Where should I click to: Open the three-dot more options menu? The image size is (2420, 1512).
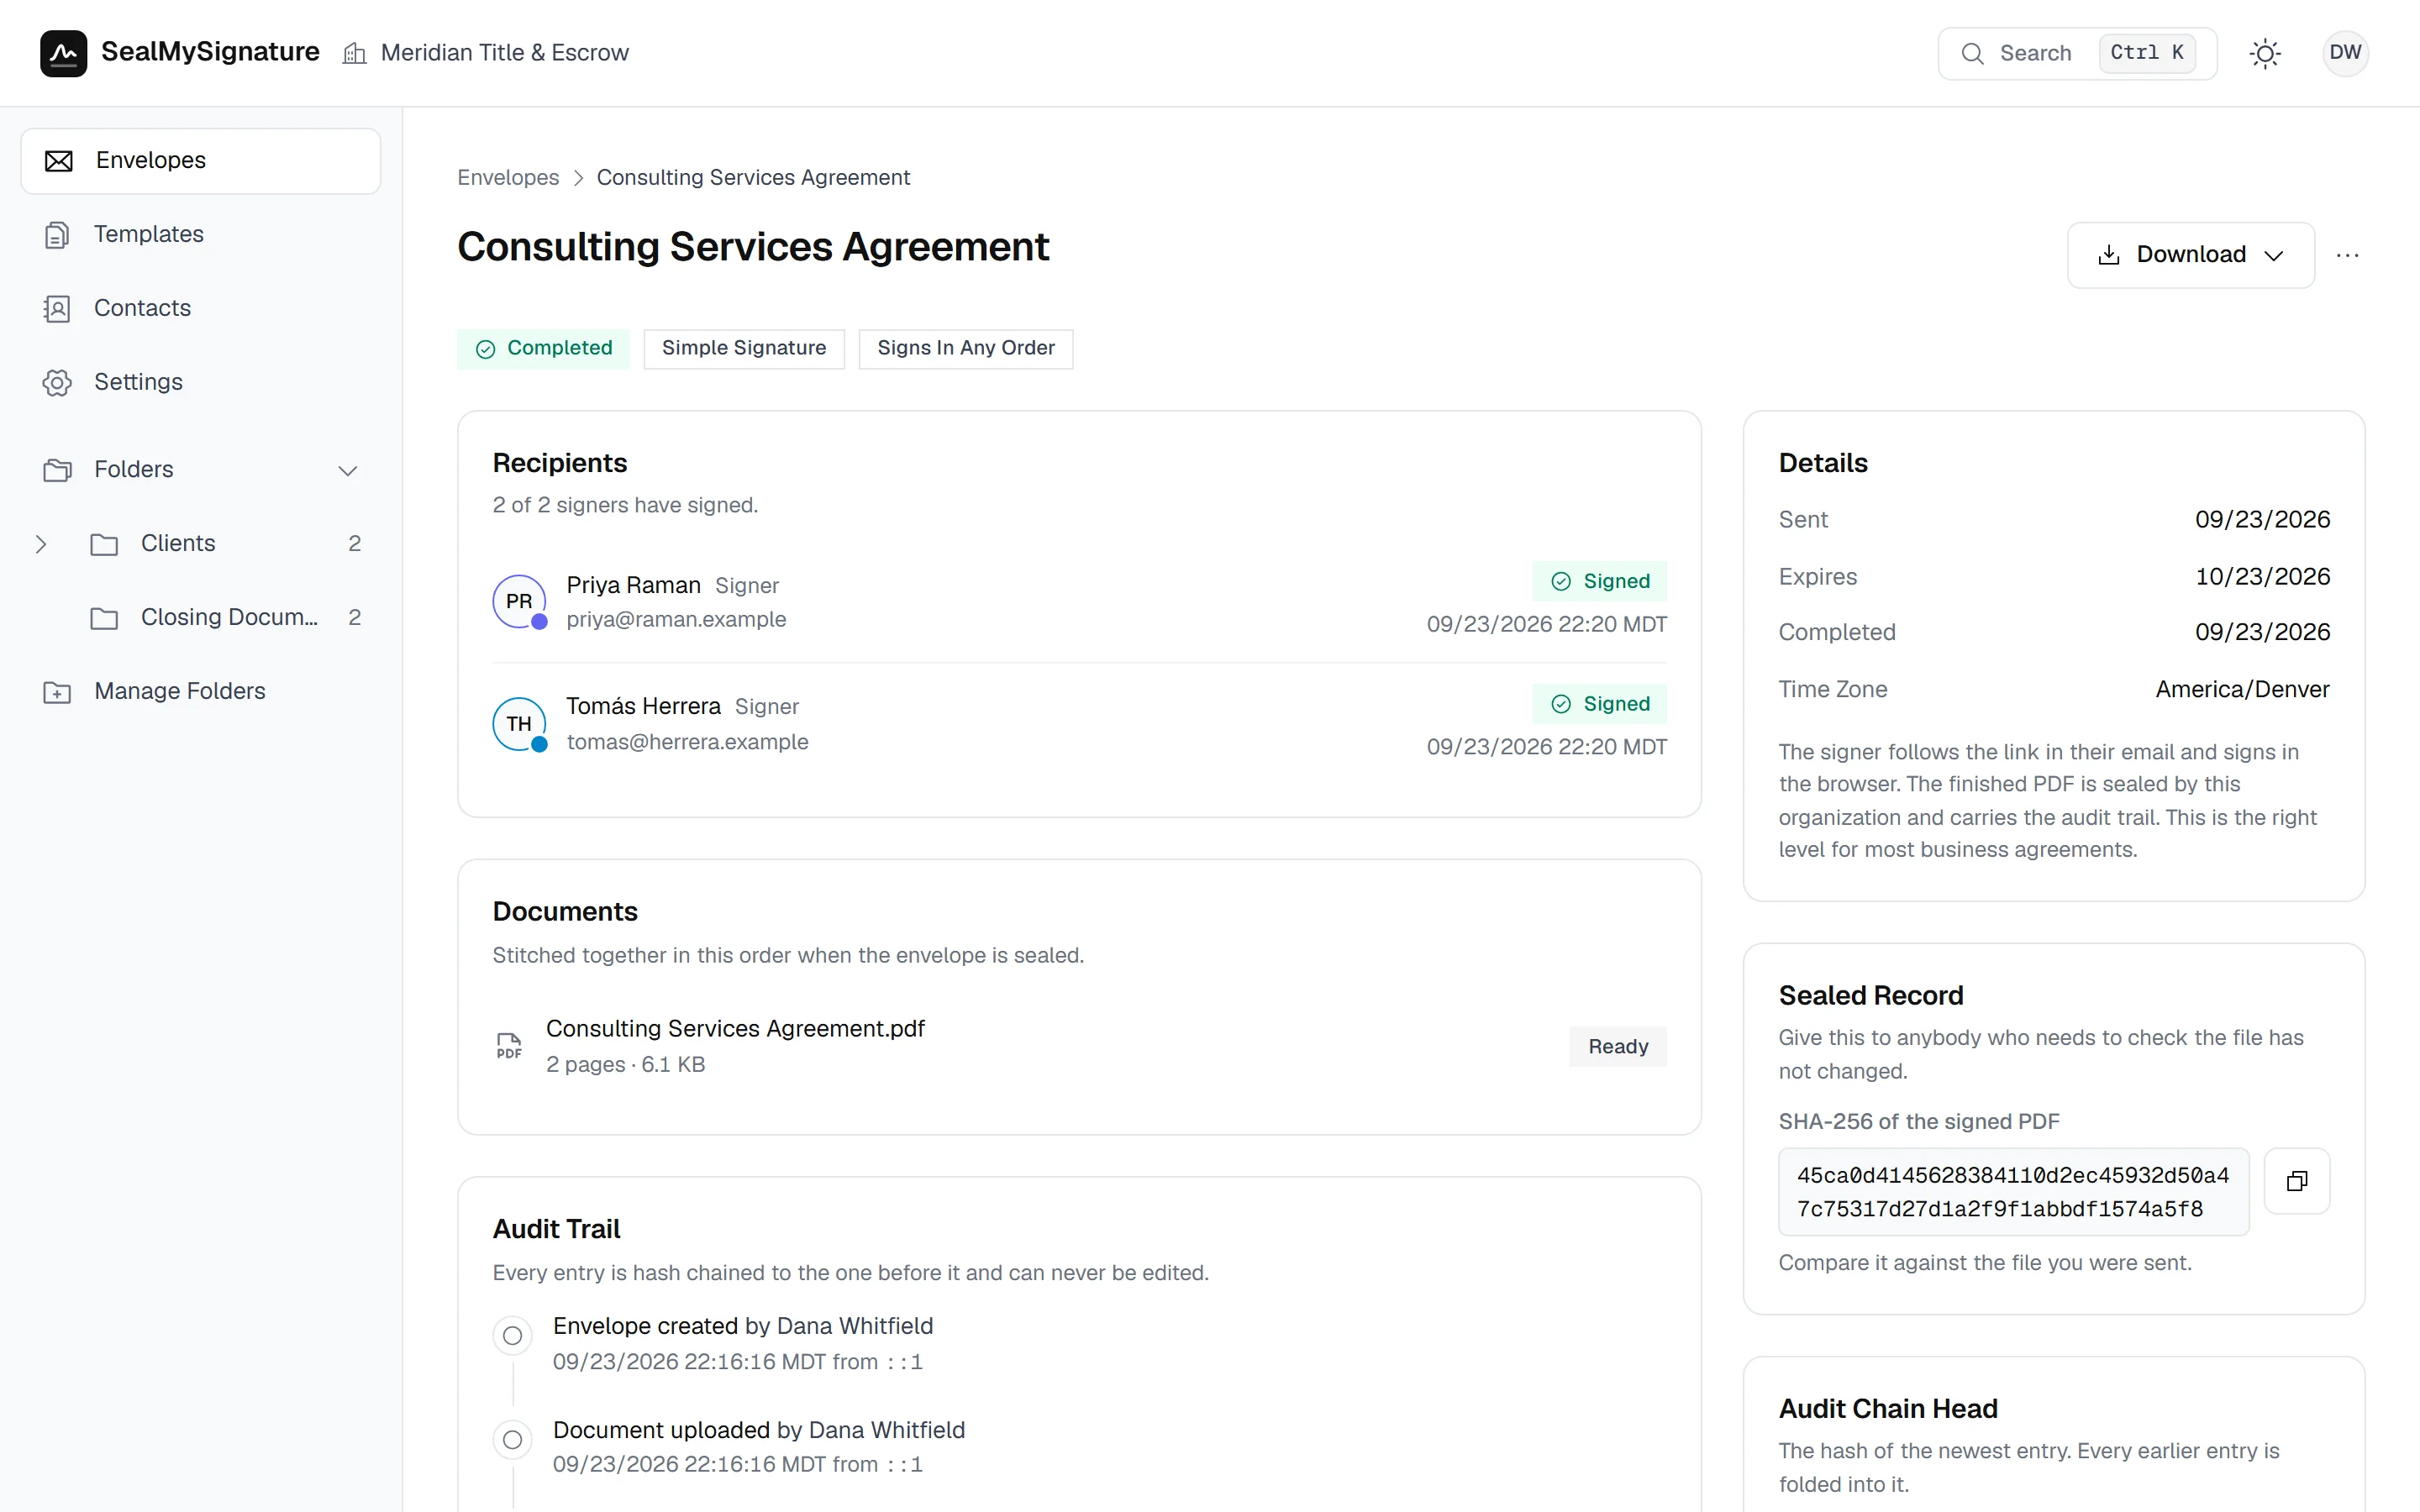click(x=2347, y=255)
